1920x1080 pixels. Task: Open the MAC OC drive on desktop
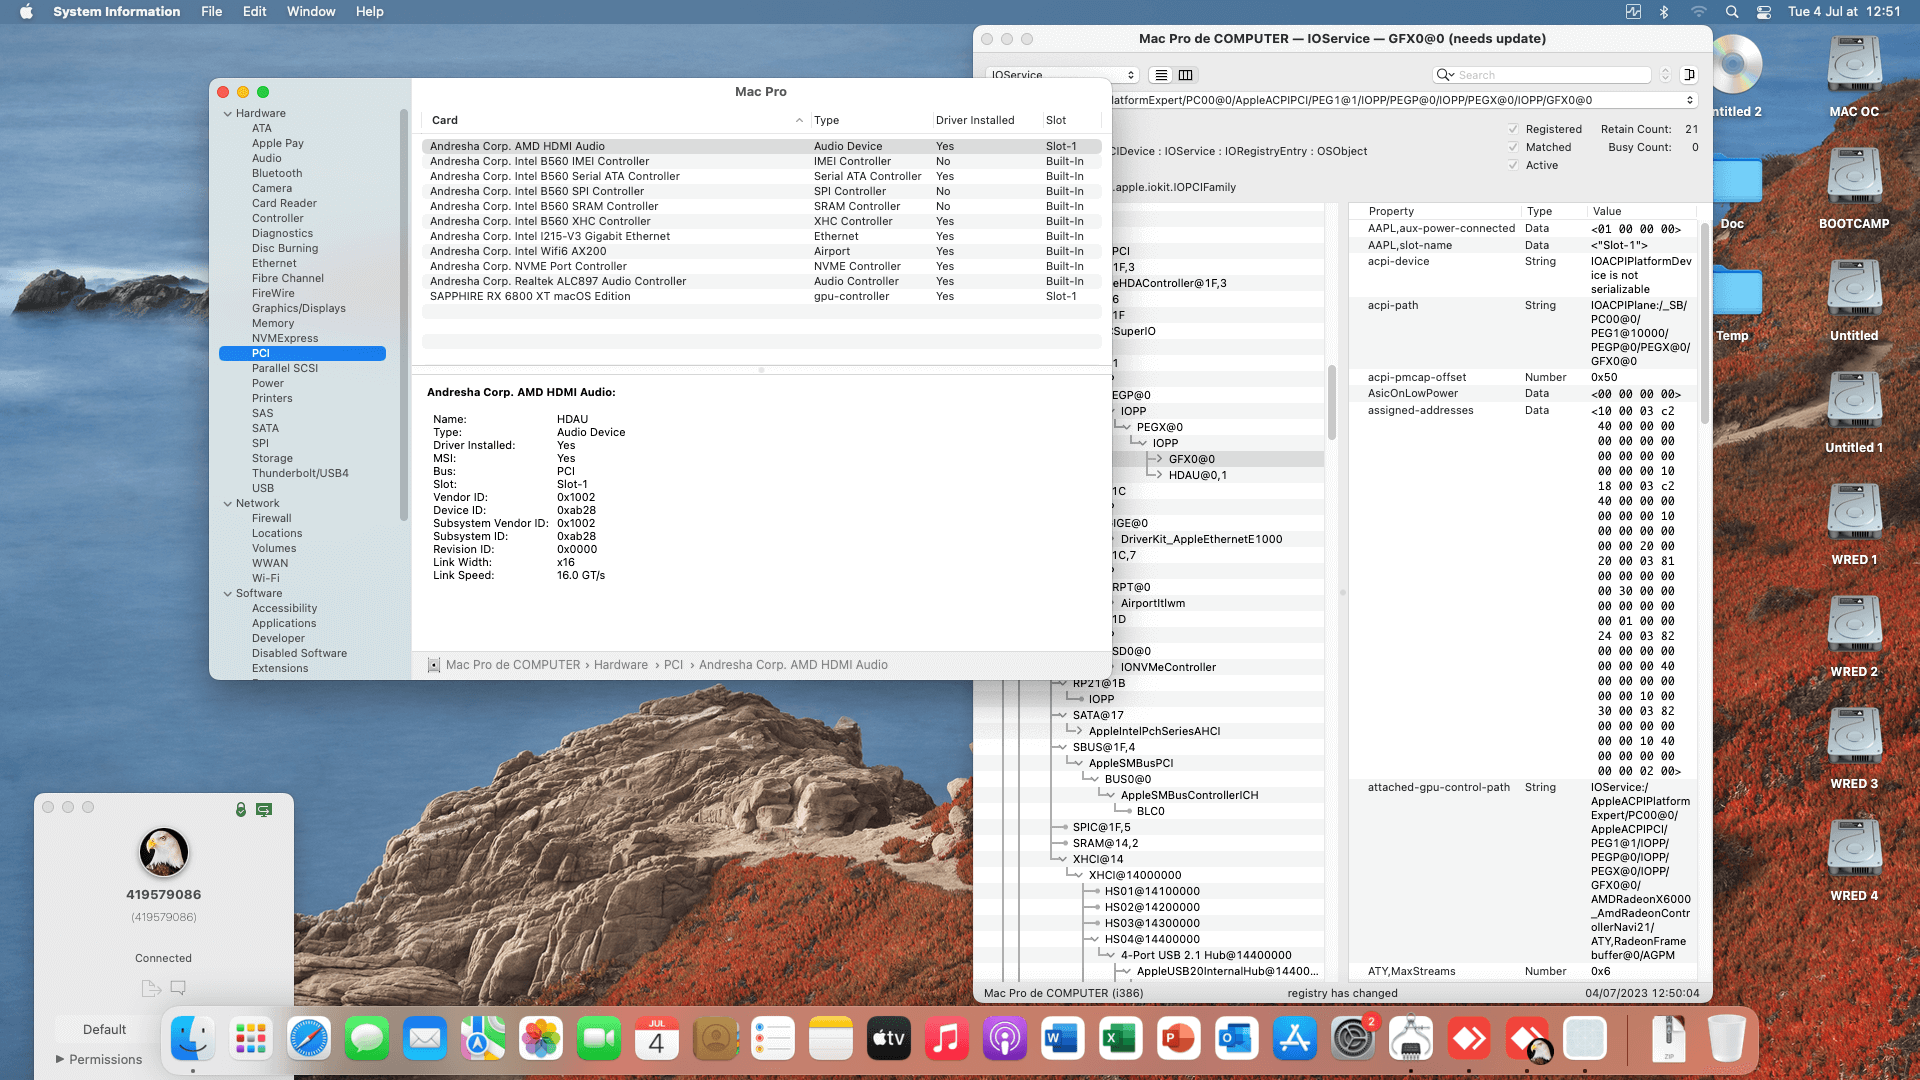[x=1854, y=66]
